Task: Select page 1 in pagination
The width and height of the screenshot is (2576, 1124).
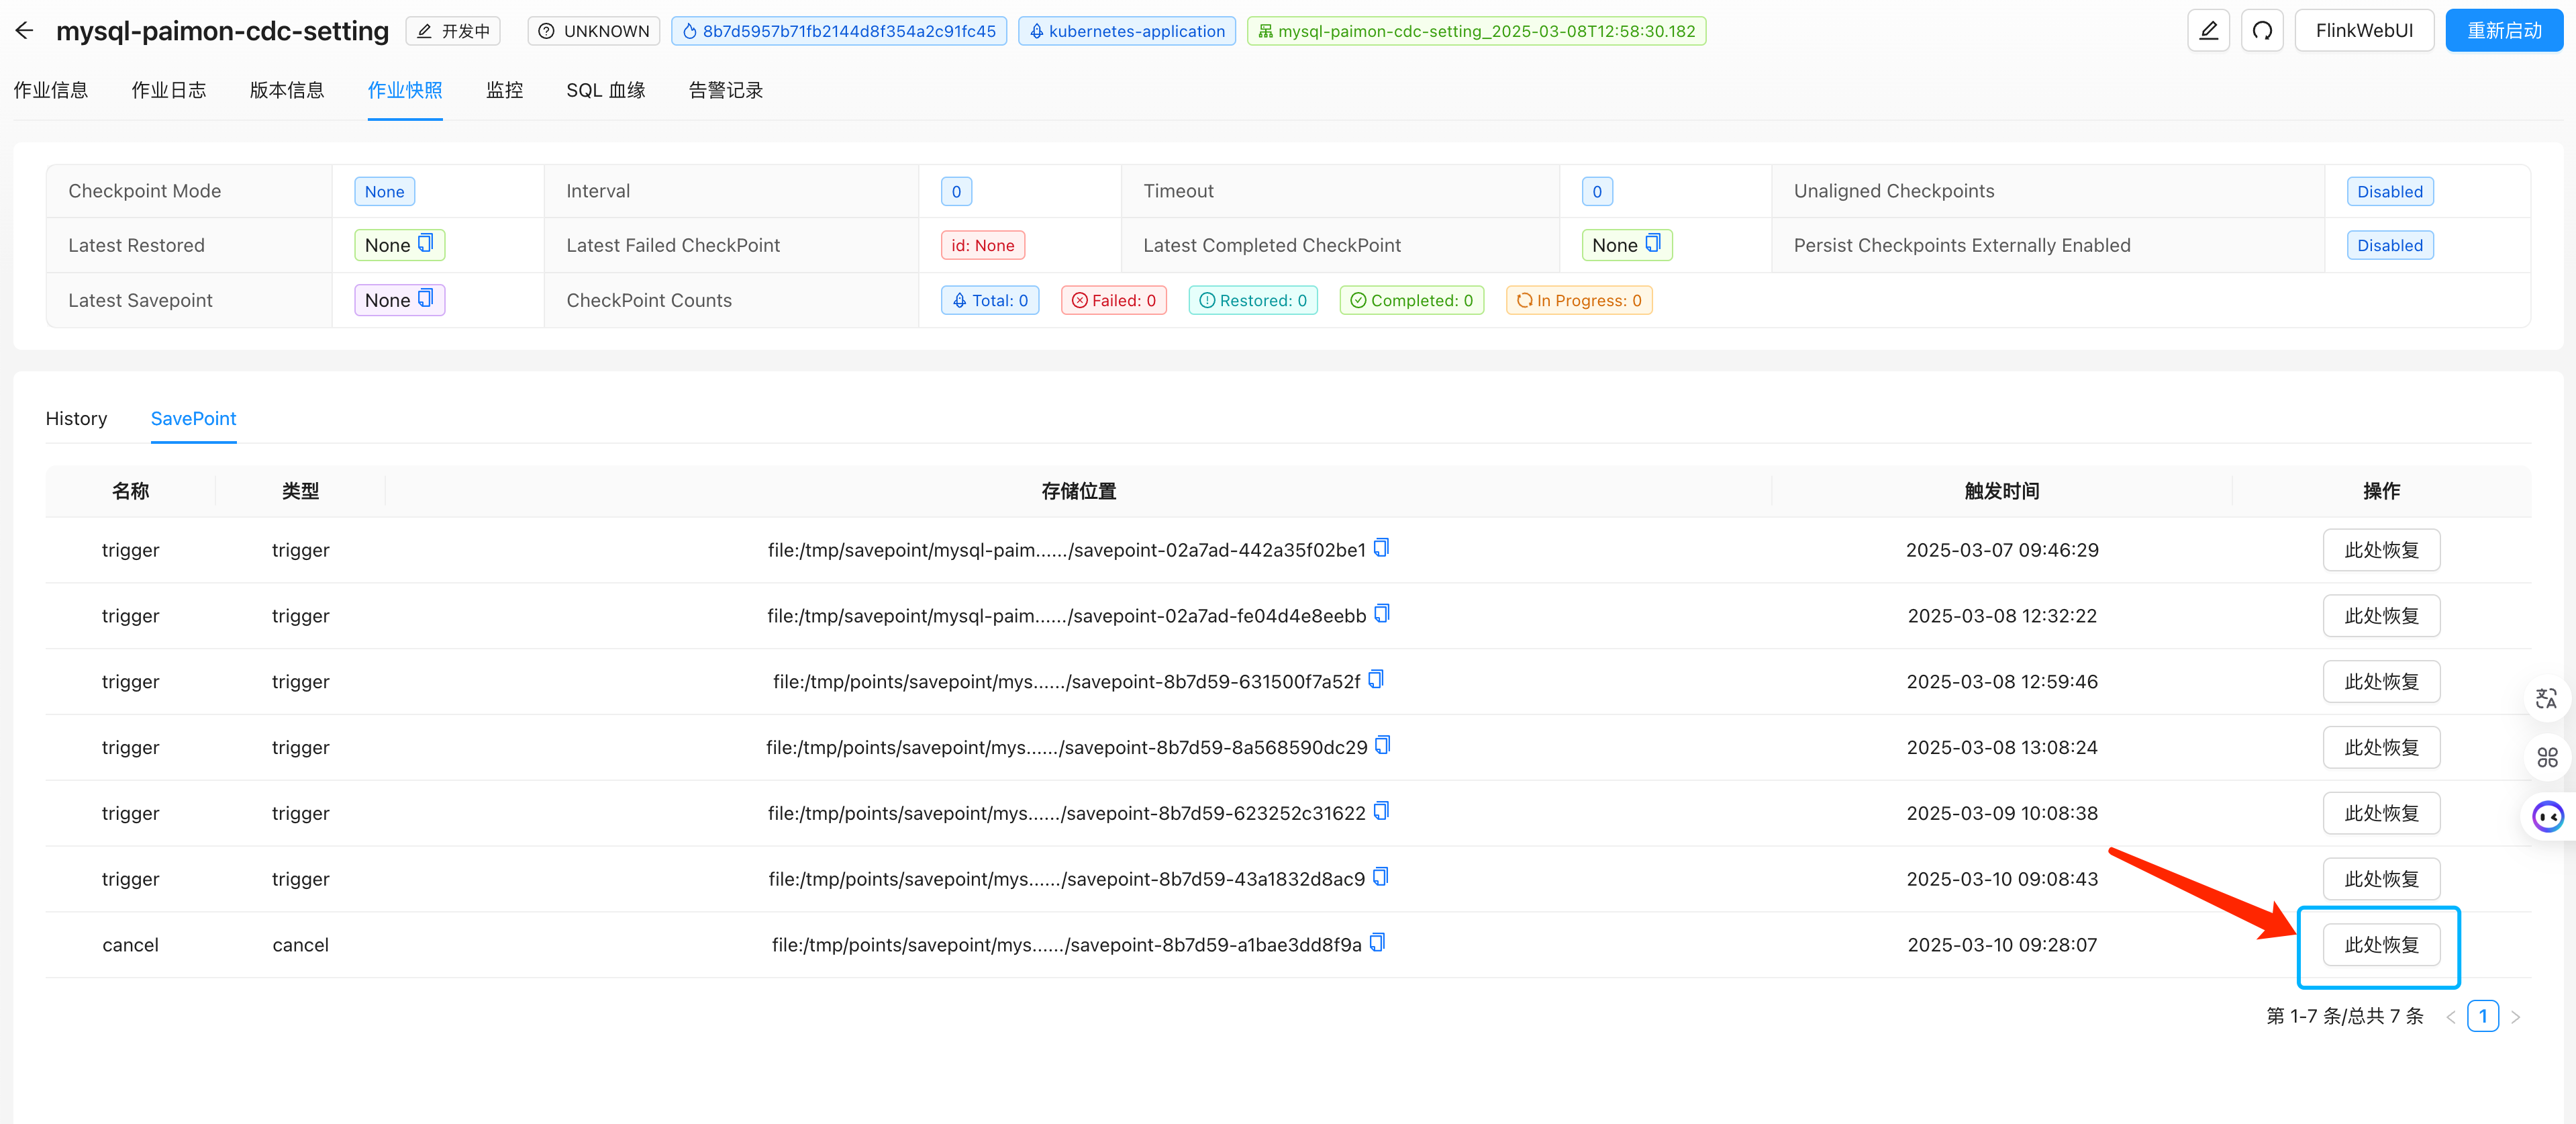Action: click(x=2482, y=1016)
